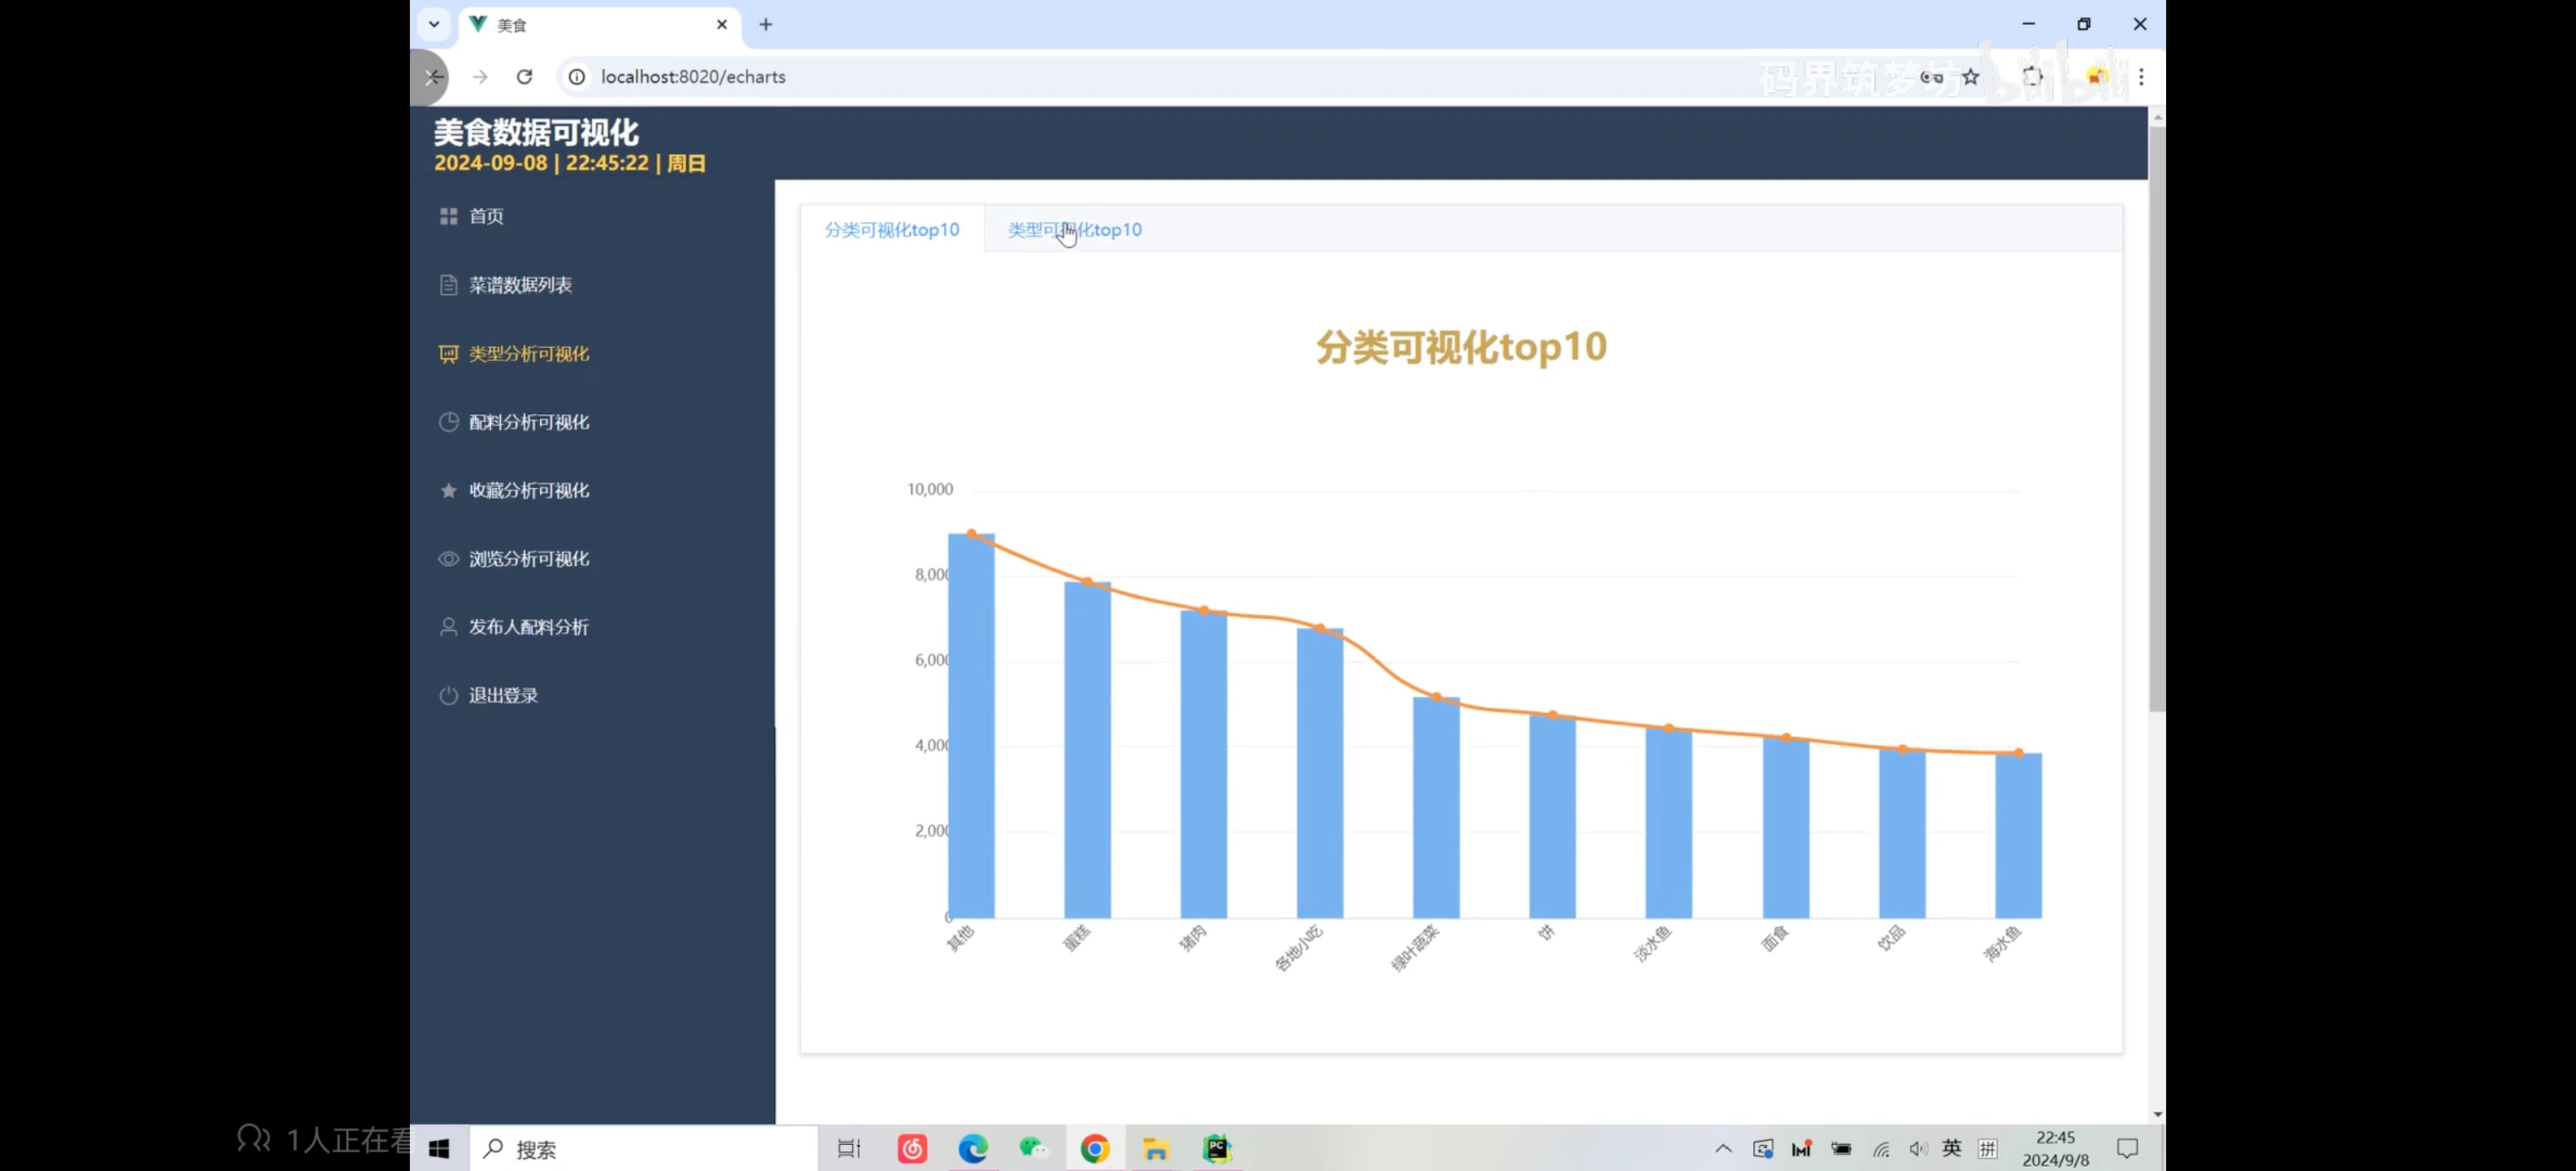Open Microsoft Edge from taskbar
The height and width of the screenshot is (1171, 2576).
[x=973, y=1149]
